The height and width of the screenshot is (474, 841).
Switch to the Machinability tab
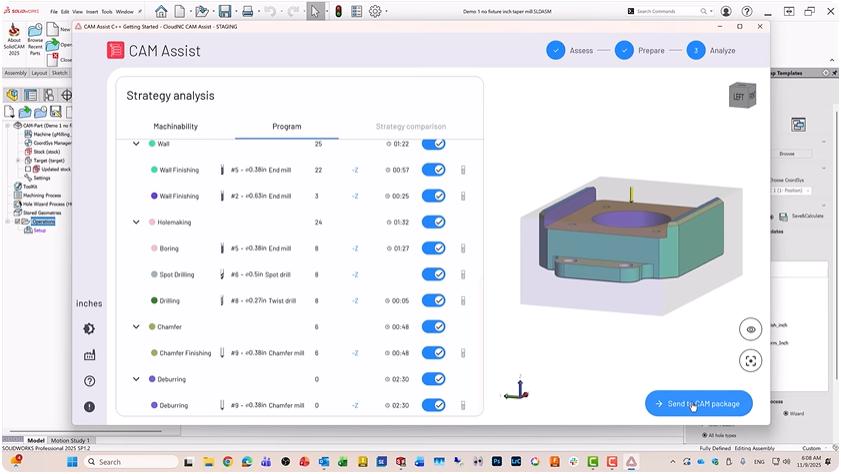[x=175, y=127]
